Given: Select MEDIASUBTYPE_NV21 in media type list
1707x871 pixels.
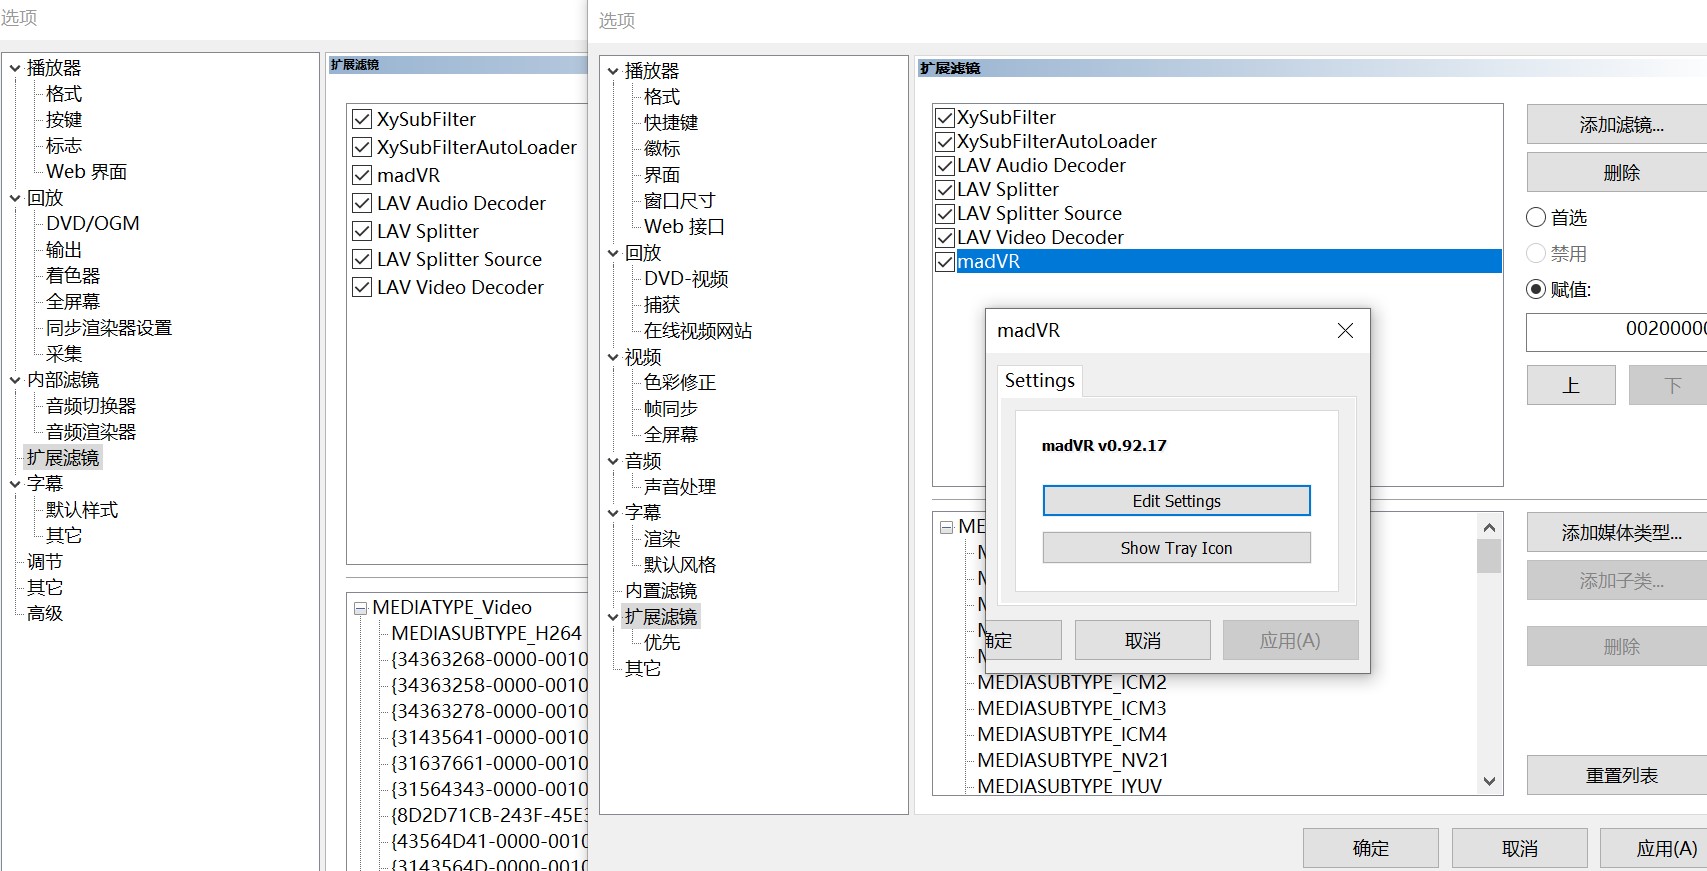Looking at the screenshot, I should 1073,760.
